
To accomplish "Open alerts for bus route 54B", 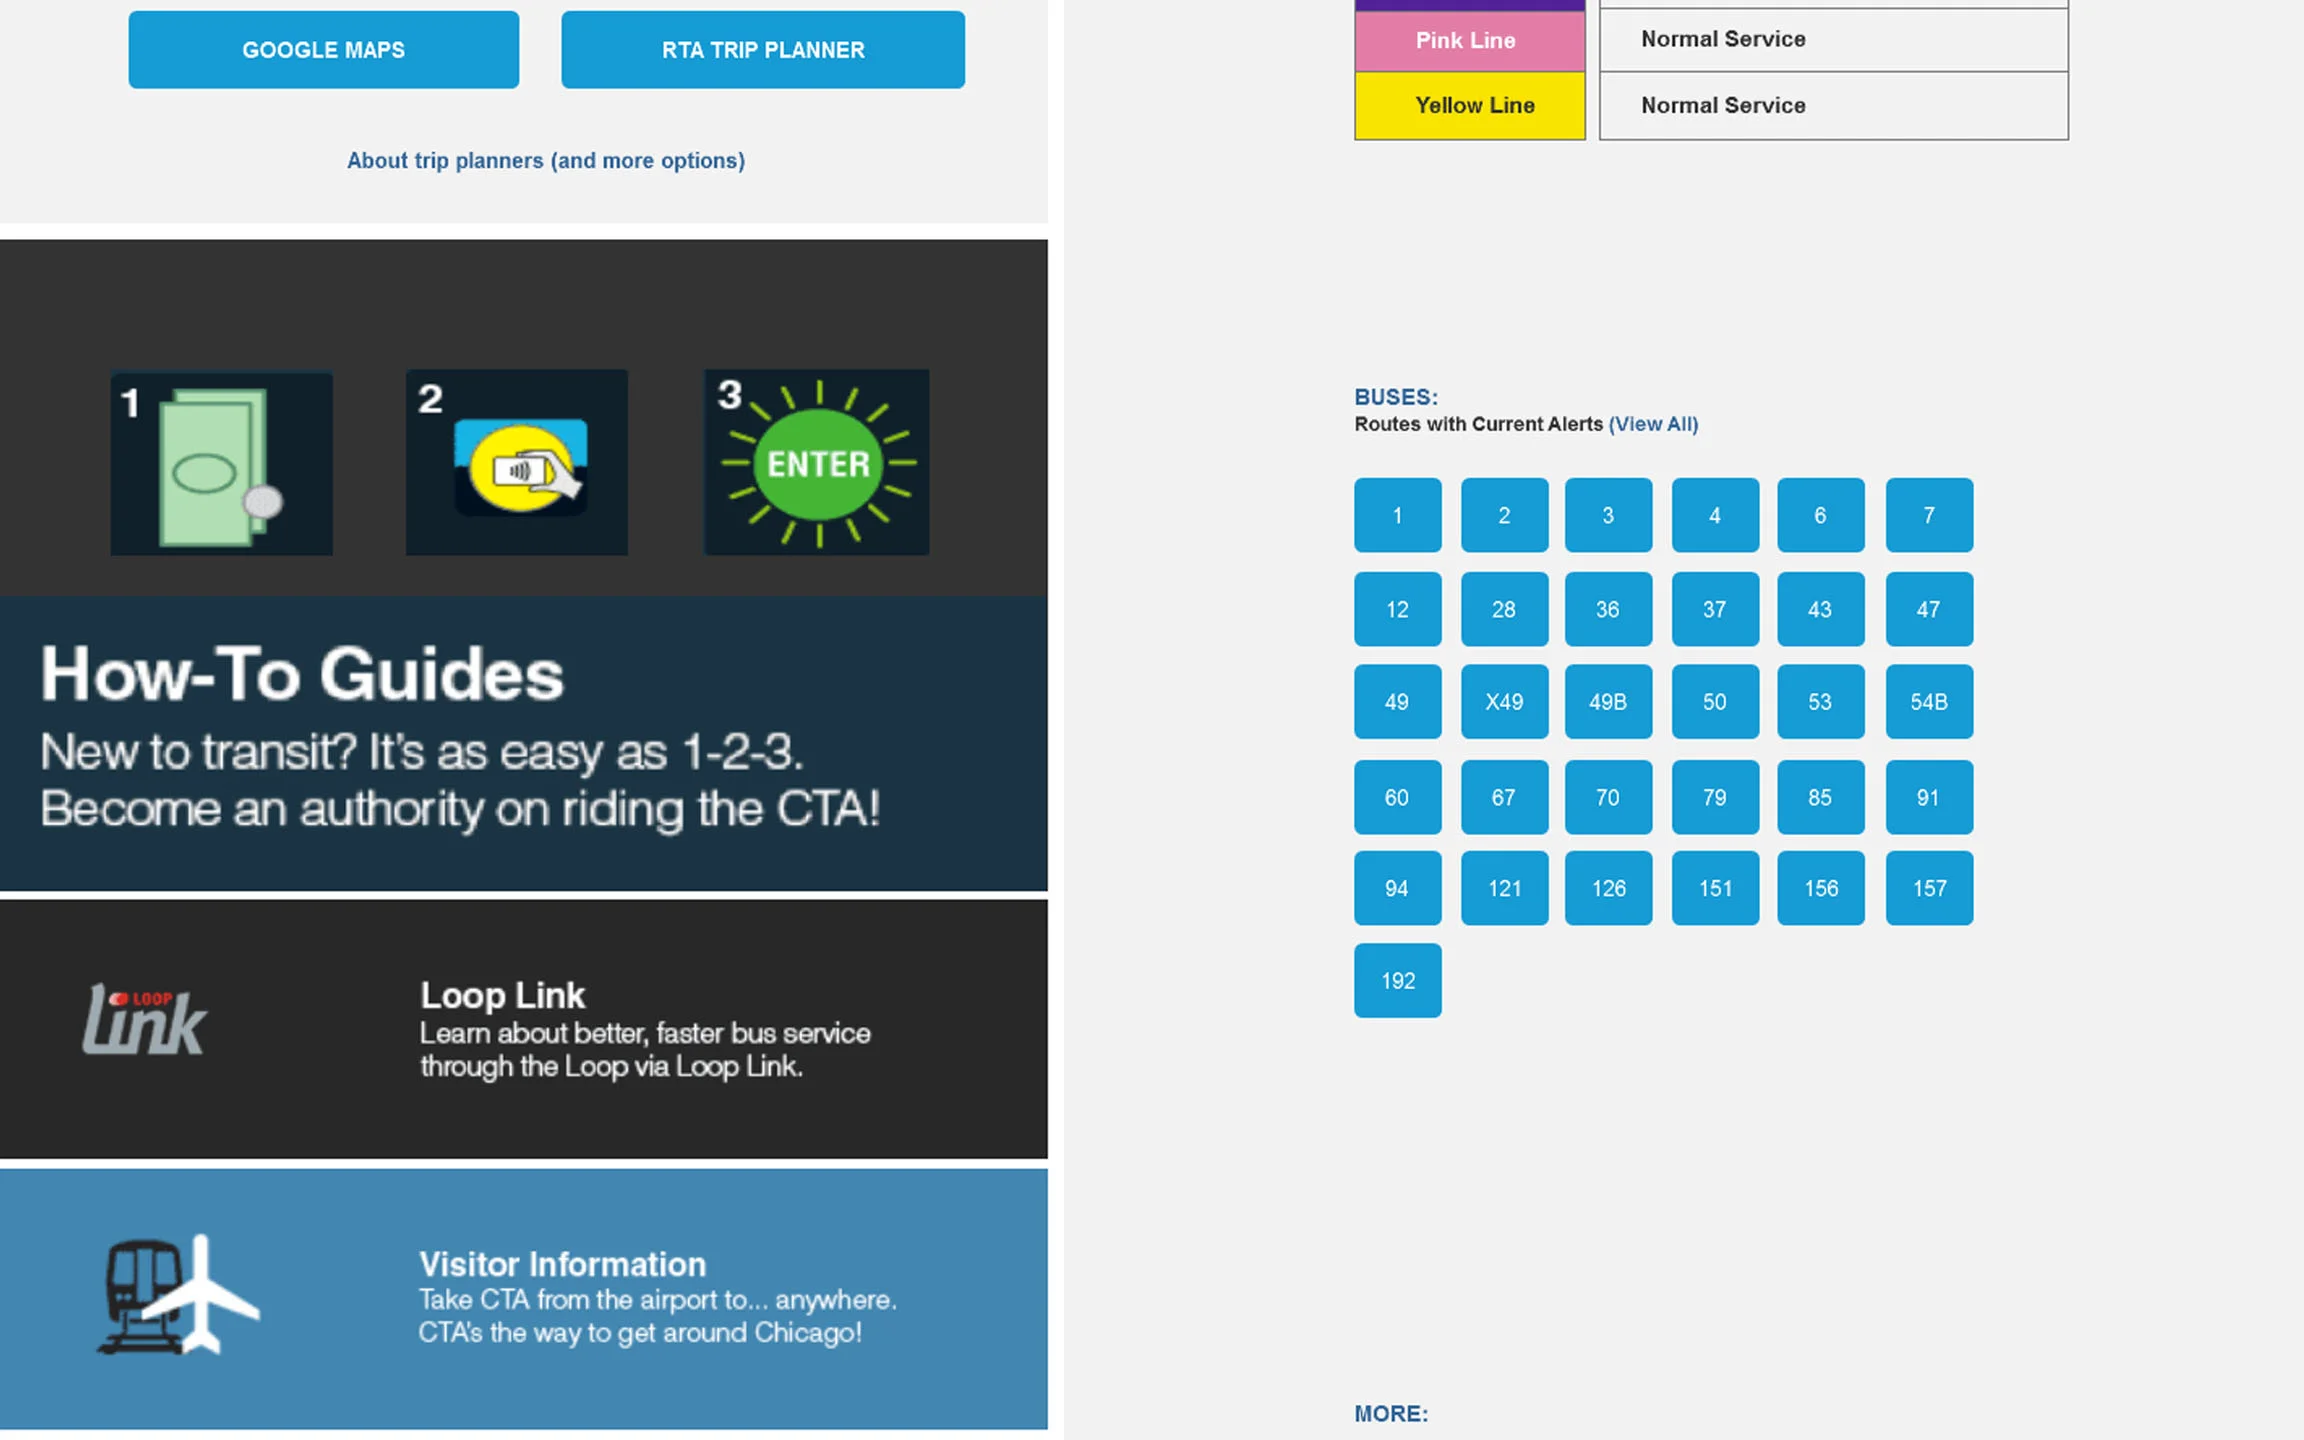I will click(1928, 702).
